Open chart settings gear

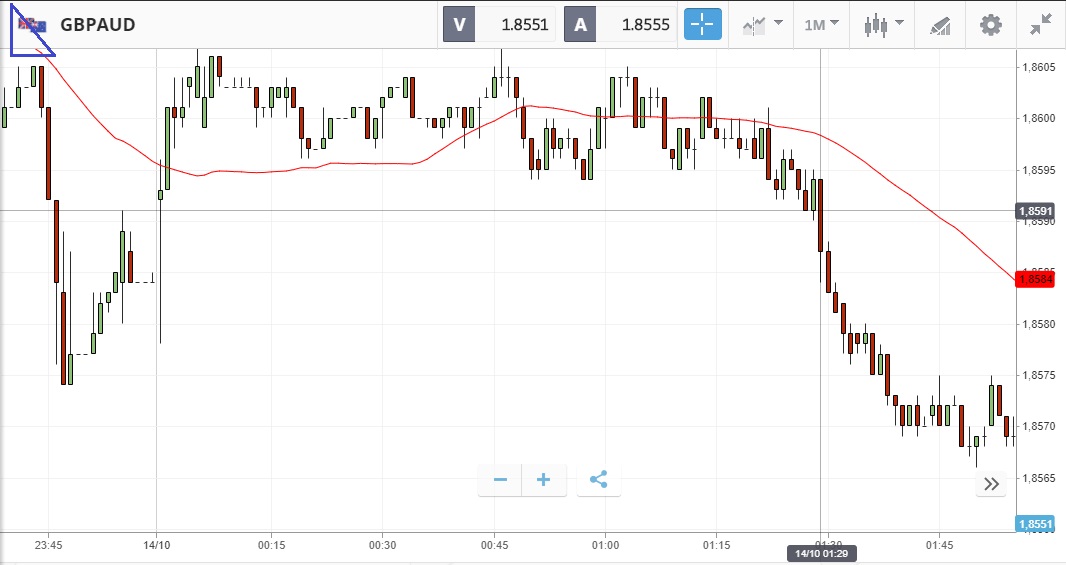990,25
